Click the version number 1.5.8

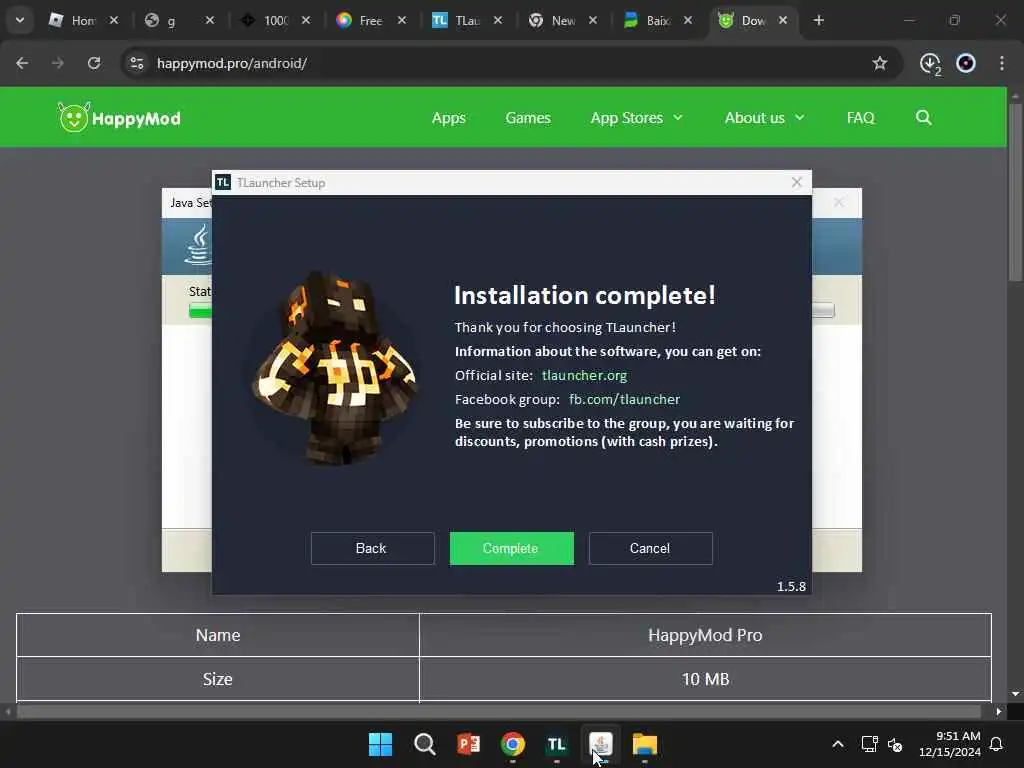coord(791,586)
